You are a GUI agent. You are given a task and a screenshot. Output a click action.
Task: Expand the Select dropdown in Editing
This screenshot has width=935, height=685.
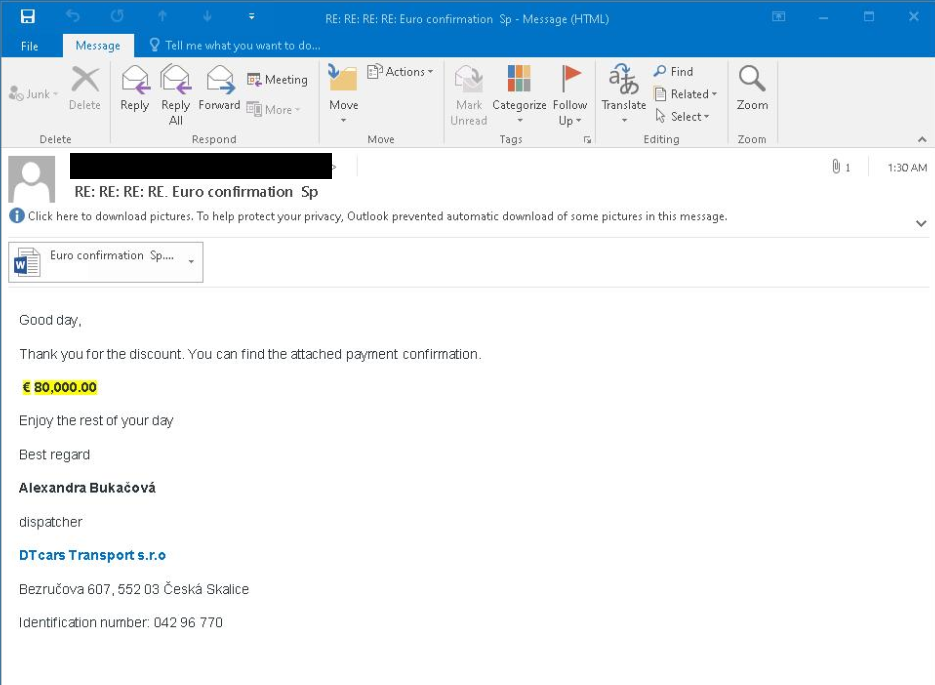point(682,117)
